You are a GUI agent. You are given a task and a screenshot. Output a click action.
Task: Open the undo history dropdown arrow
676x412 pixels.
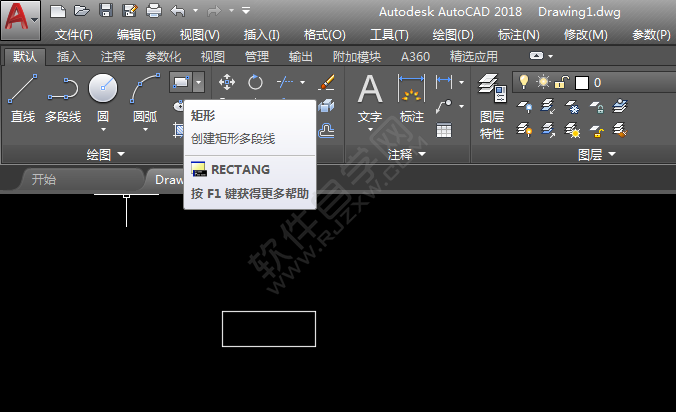195,10
